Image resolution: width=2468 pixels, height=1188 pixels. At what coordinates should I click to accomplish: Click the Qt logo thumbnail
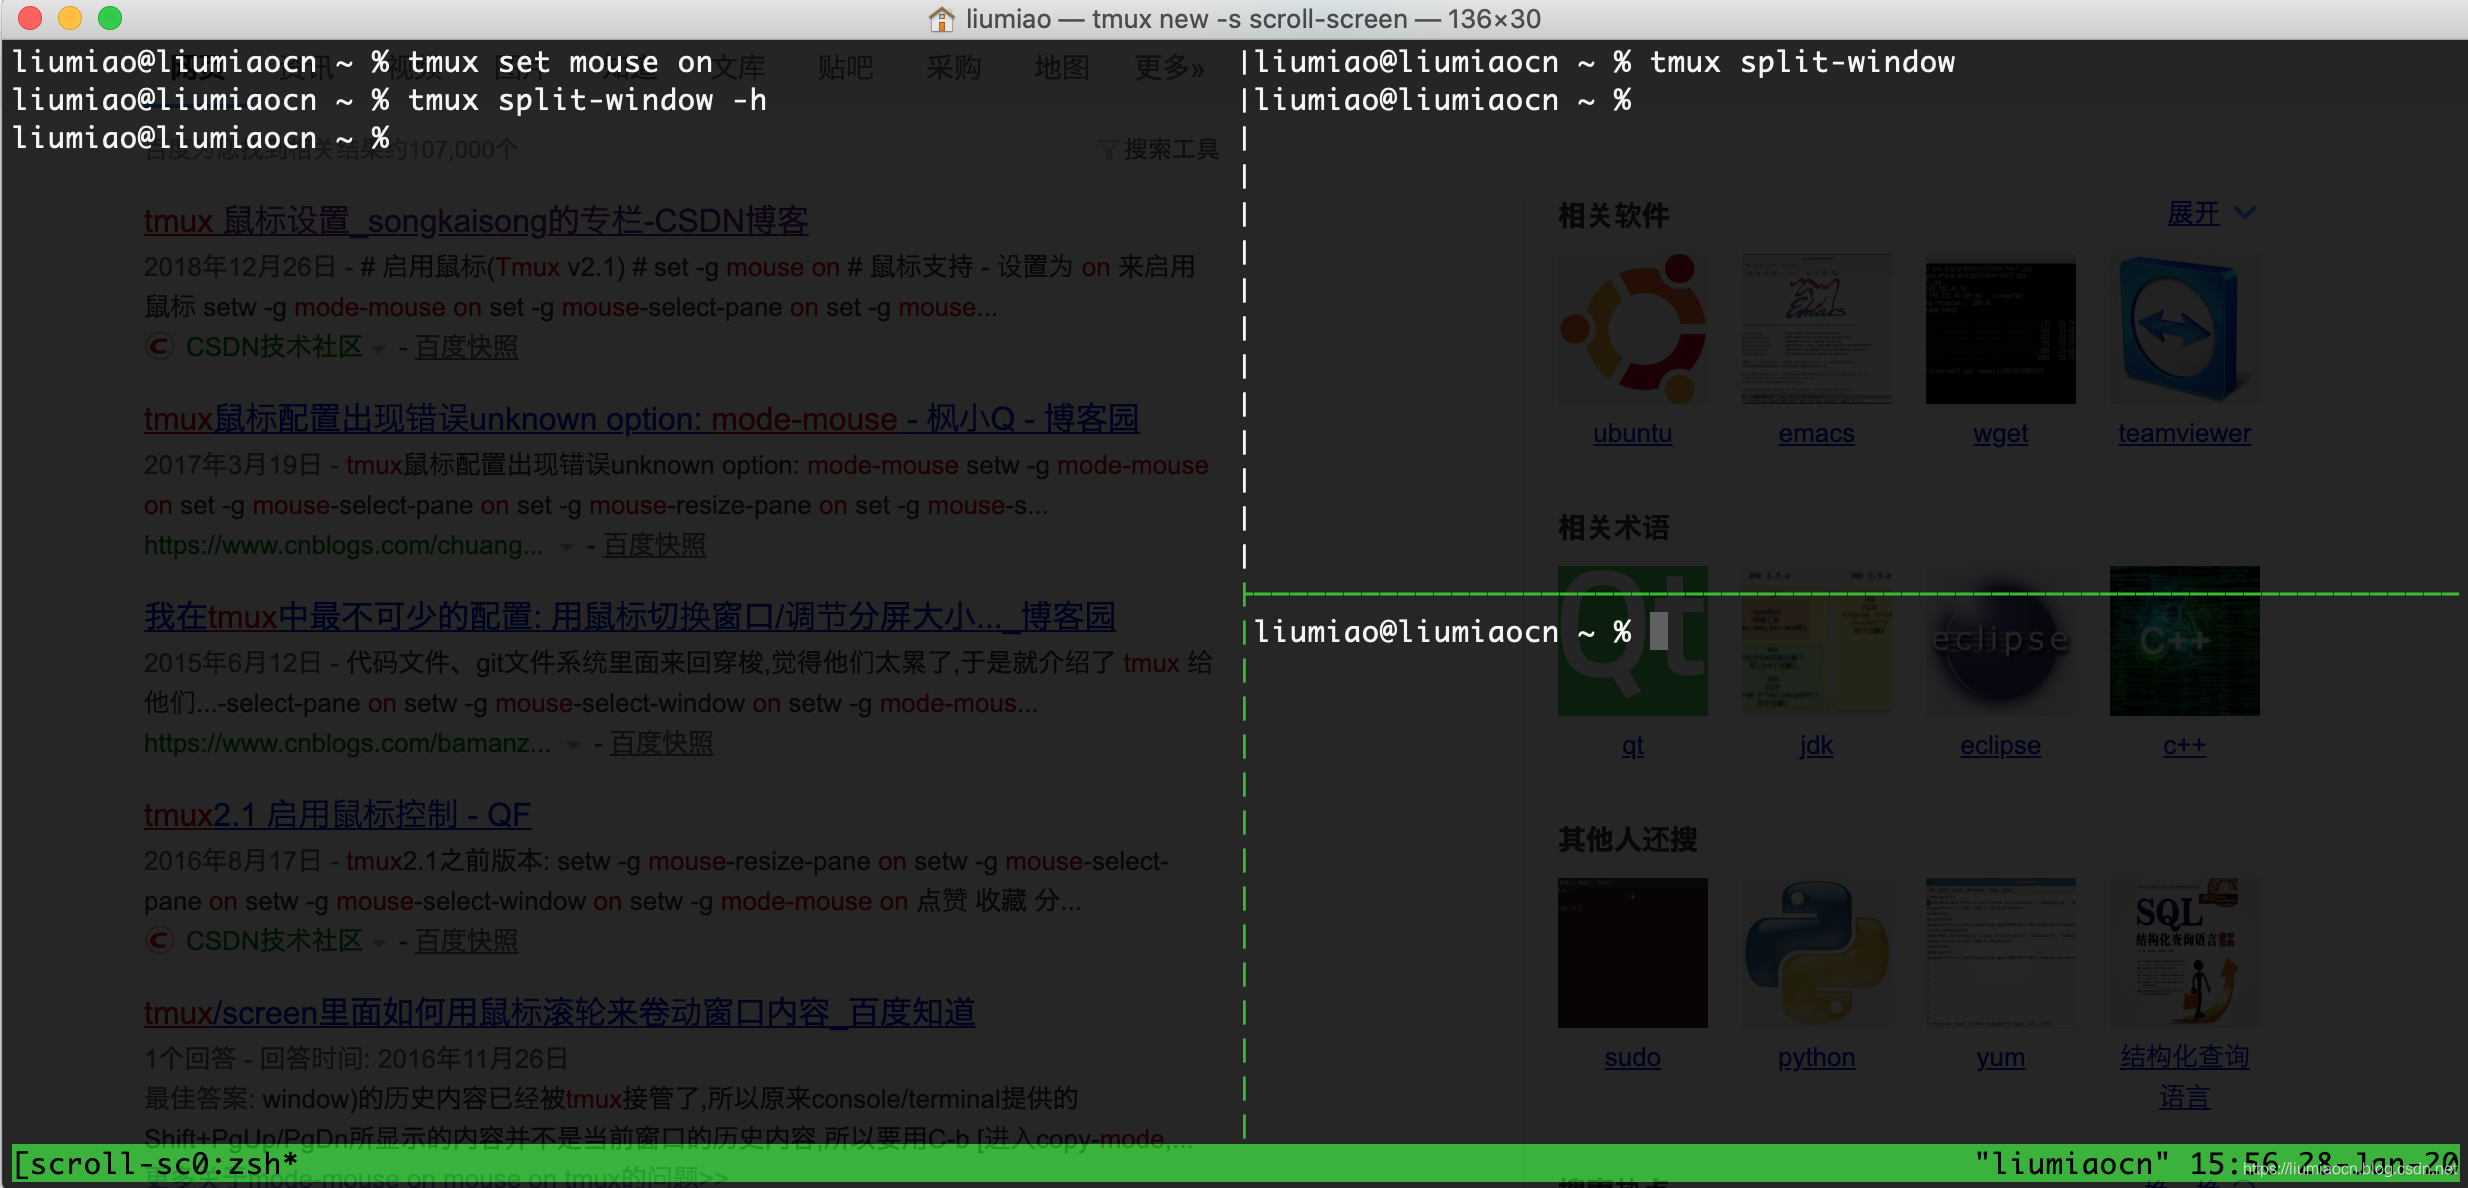tap(1633, 641)
